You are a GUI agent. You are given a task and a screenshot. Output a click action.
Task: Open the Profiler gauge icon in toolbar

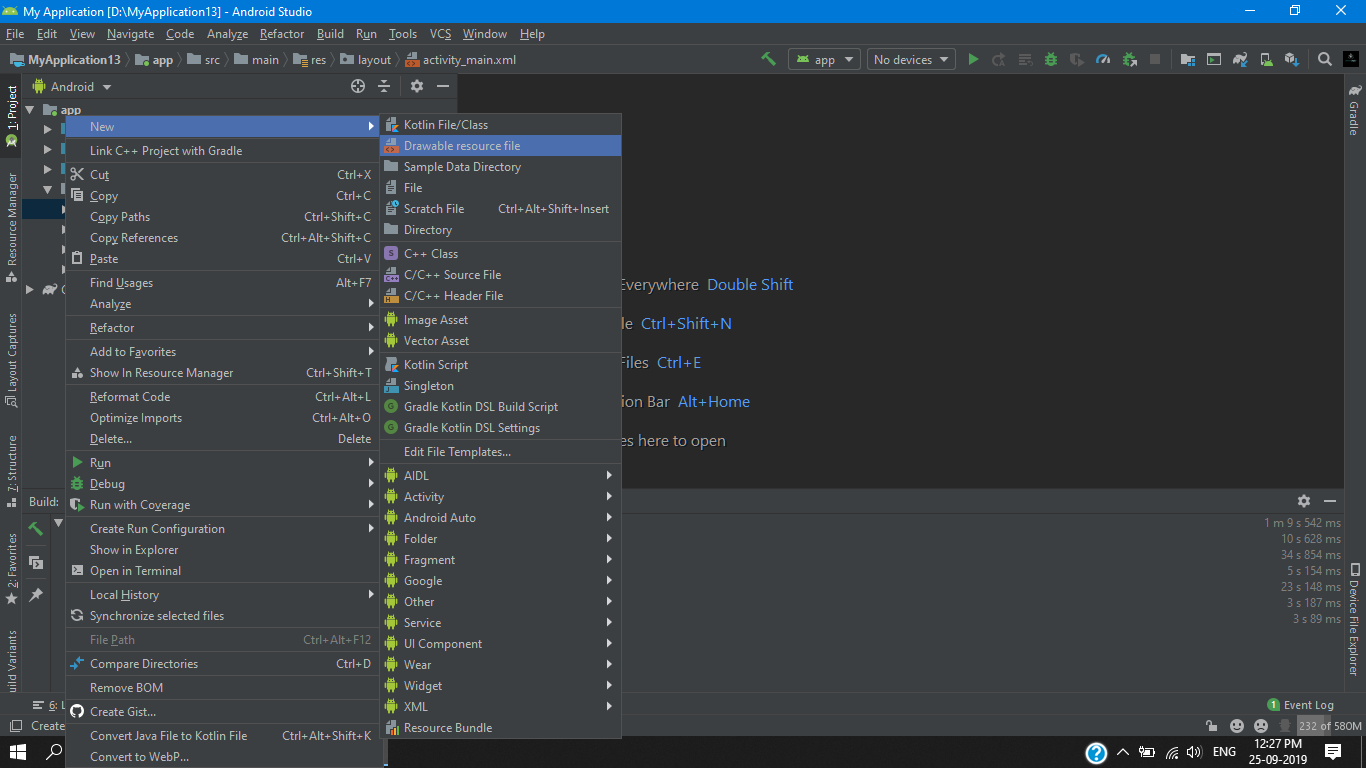point(1103,59)
